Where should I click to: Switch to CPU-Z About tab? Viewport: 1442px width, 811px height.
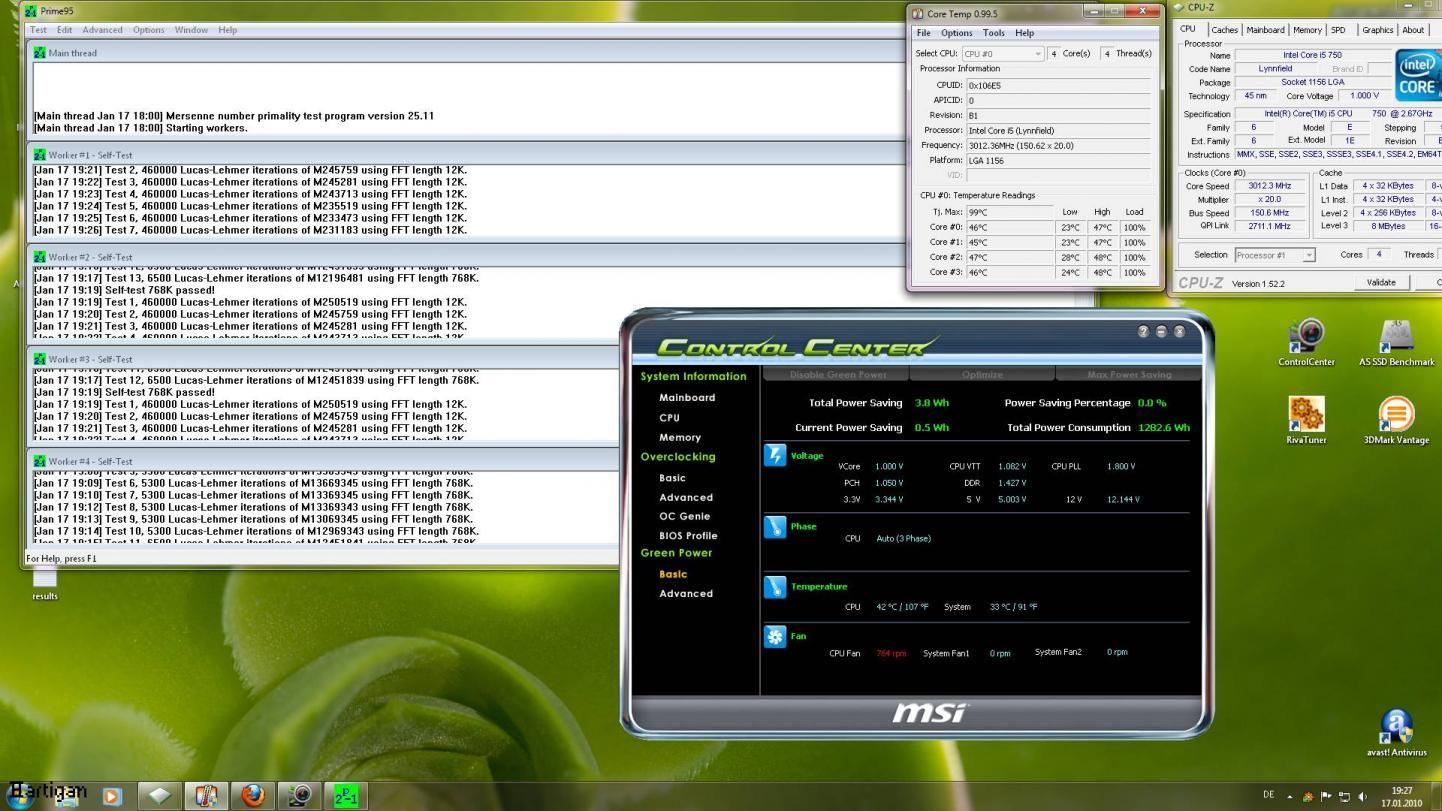point(1413,30)
